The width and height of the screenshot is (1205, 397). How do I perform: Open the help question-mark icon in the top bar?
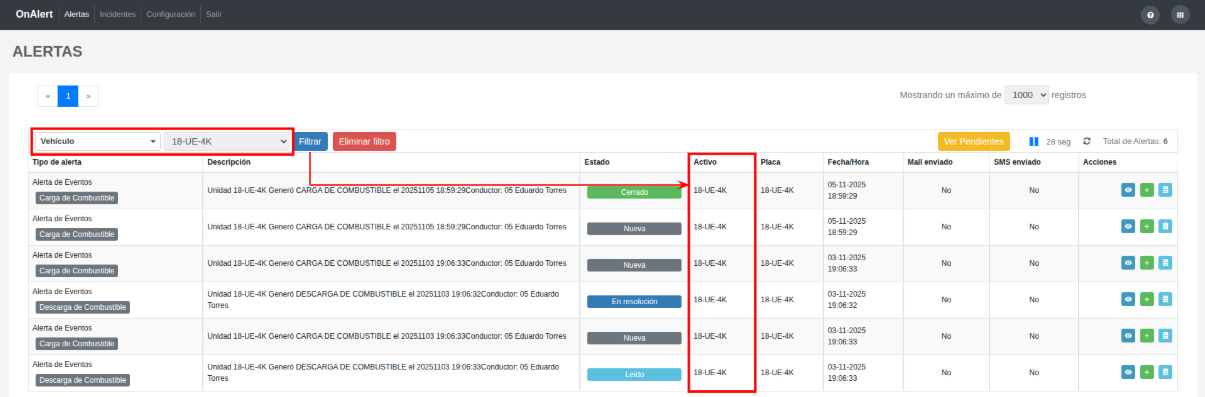[1151, 15]
